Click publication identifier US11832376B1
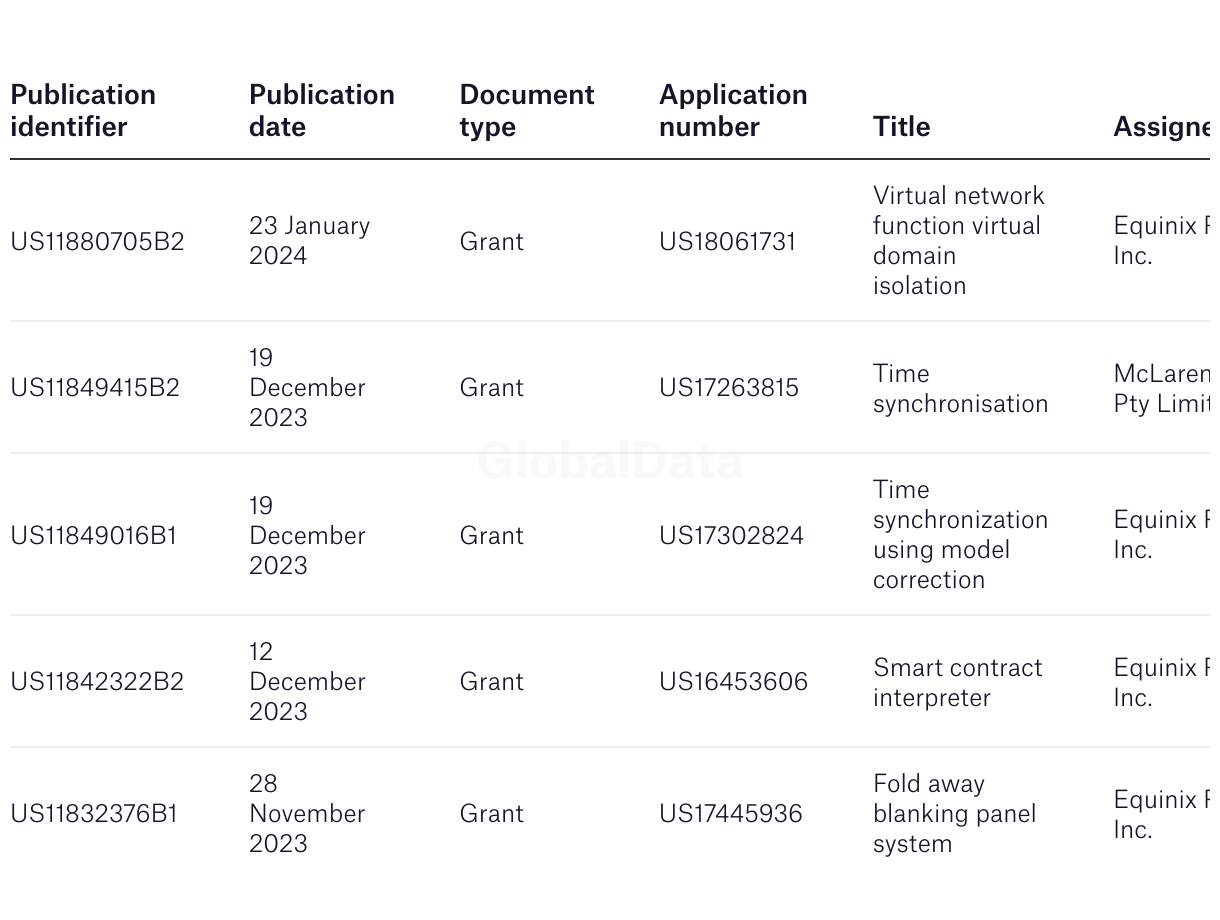The height and width of the screenshot is (920, 1220). coord(94,813)
